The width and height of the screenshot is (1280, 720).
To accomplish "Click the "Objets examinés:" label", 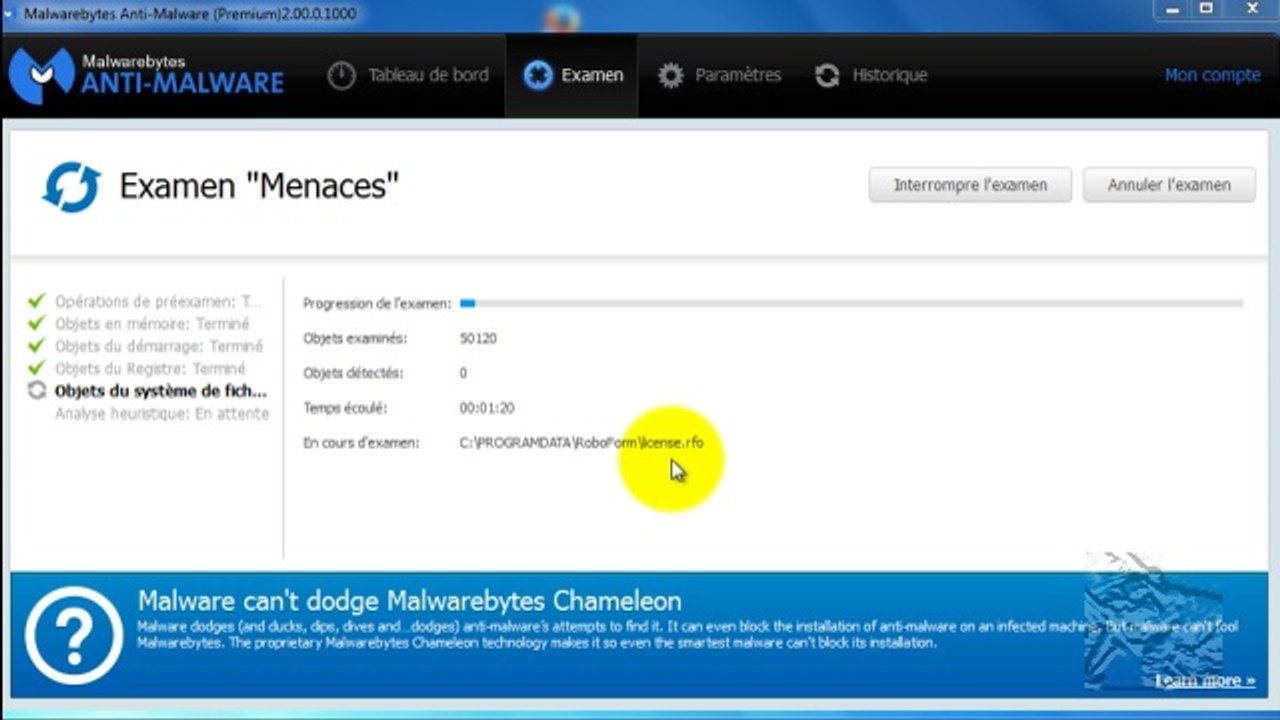I will pos(355,338).
